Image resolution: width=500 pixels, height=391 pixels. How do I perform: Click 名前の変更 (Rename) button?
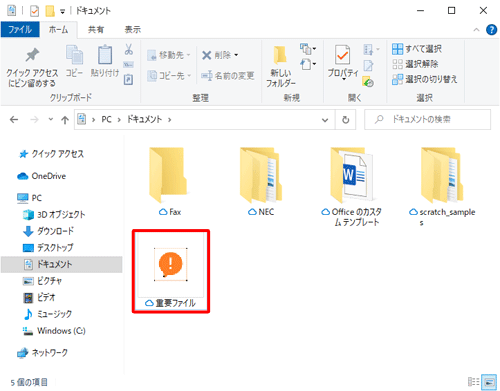point(228,76)
